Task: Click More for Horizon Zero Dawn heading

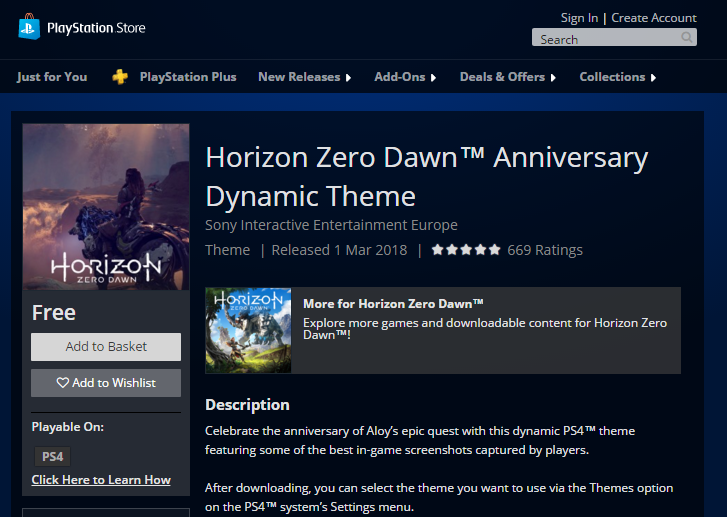Action: pos(393,304)
